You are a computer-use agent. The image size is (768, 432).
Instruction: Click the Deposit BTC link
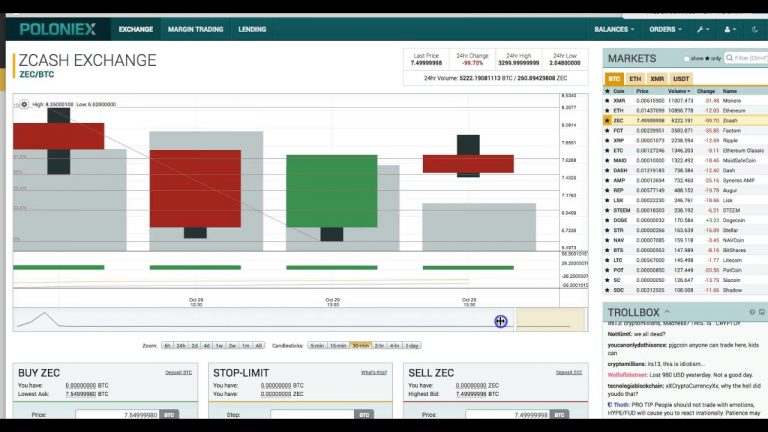coord(178,373)
